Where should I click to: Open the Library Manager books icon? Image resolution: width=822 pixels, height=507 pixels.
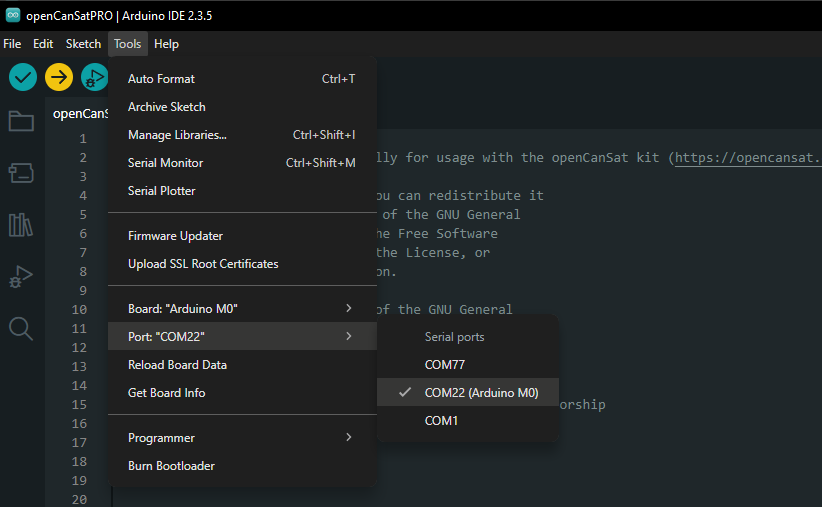21,224
